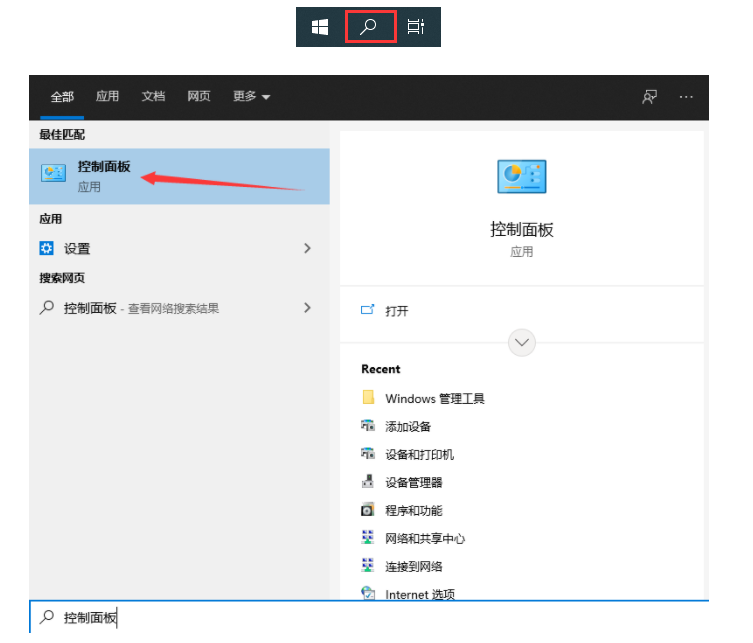Click 打开 to launch Control Panel
The width and height of the screenshot is (753, 643).
tap(396, 311)
